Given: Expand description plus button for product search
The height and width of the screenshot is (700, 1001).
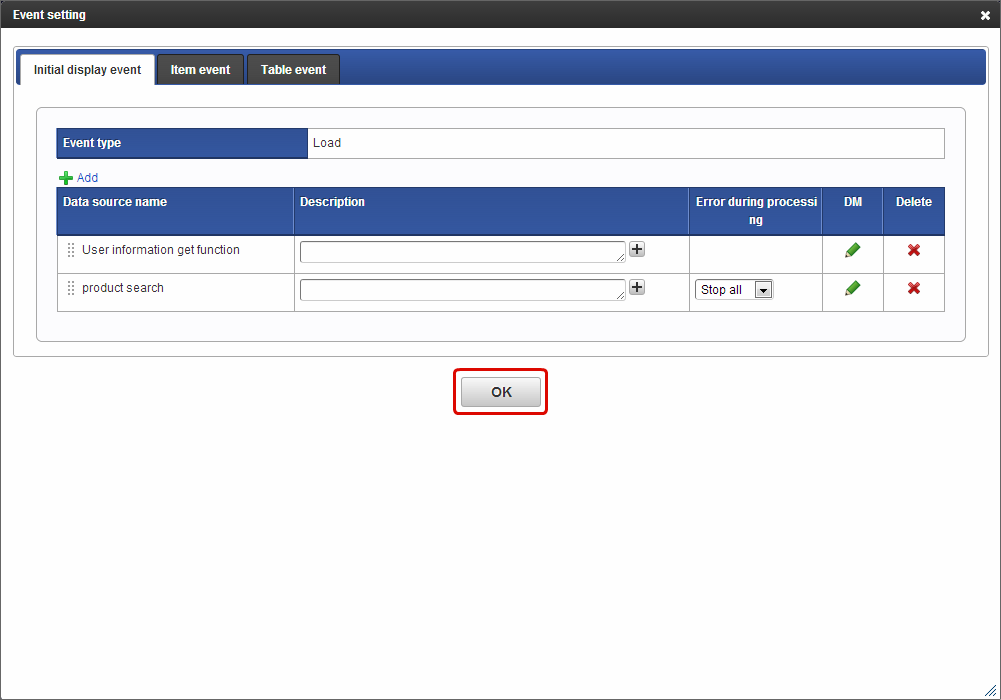Looking at the screenshot, I should [x=636, y=287].
